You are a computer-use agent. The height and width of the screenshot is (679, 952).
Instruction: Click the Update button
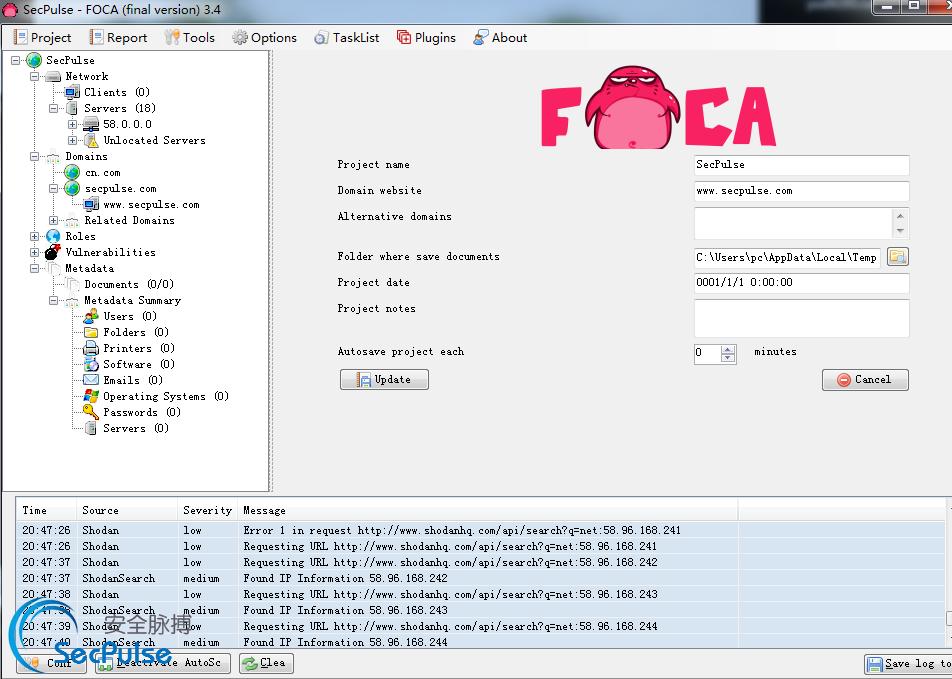[384, 380]
